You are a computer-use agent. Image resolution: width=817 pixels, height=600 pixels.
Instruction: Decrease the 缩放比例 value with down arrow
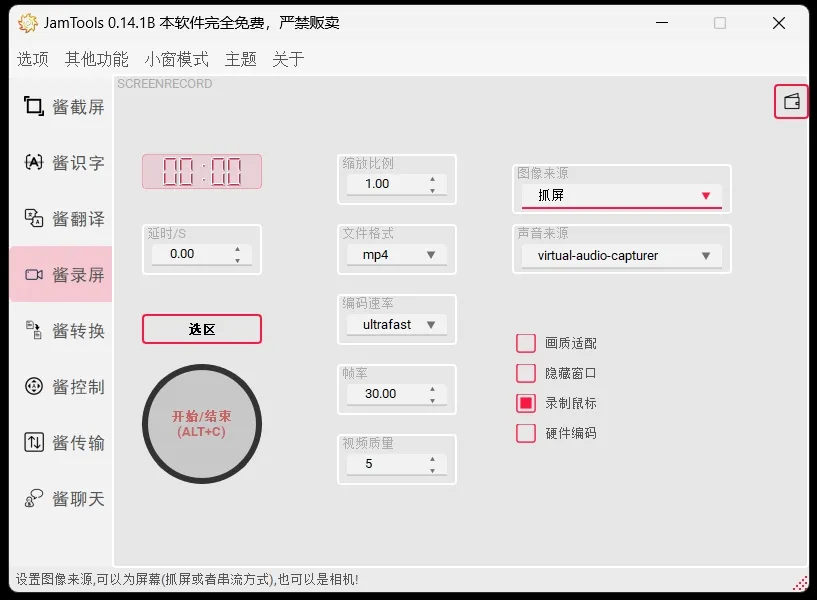click(432, 190)
